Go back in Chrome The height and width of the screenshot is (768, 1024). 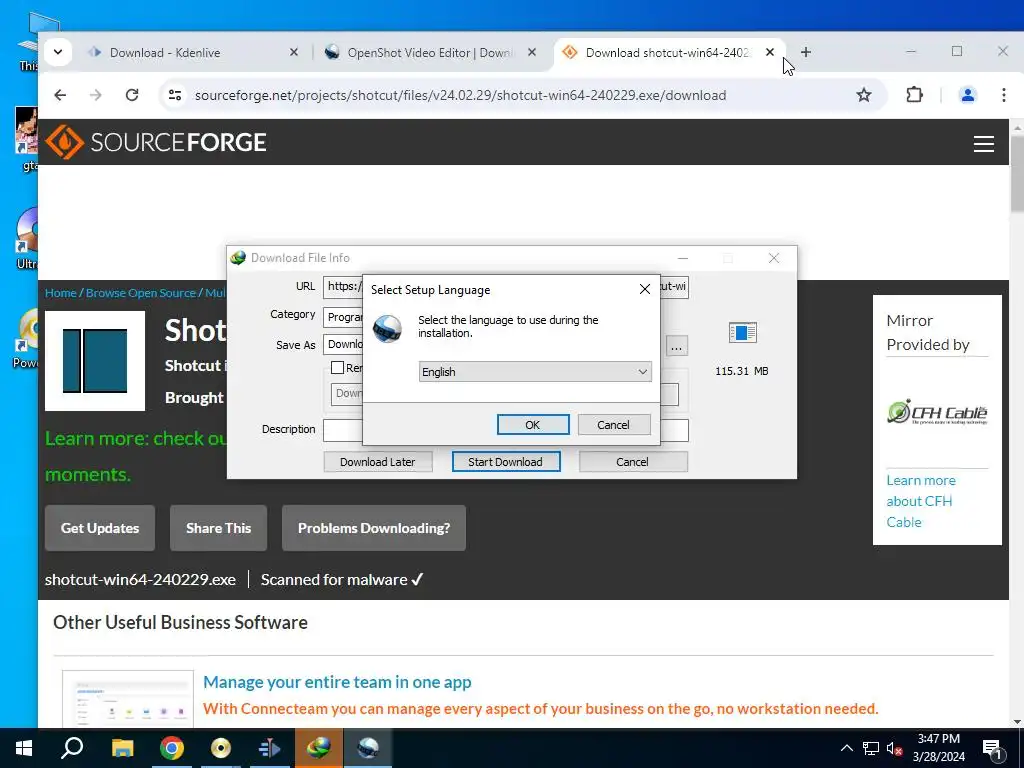click(60, 95)
